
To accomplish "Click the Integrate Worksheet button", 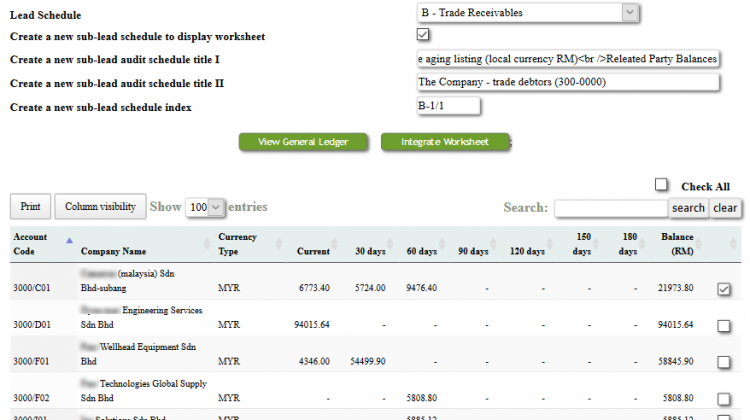I will (445, 142).
